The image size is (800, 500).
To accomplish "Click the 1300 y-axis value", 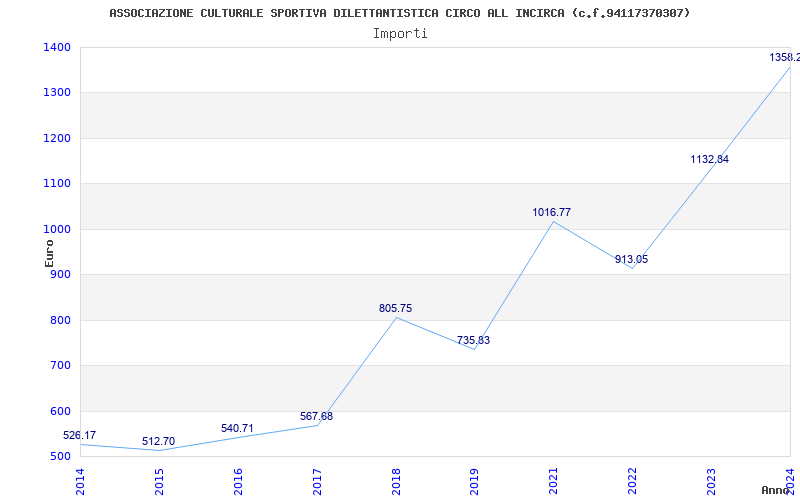I will point(57,93).
